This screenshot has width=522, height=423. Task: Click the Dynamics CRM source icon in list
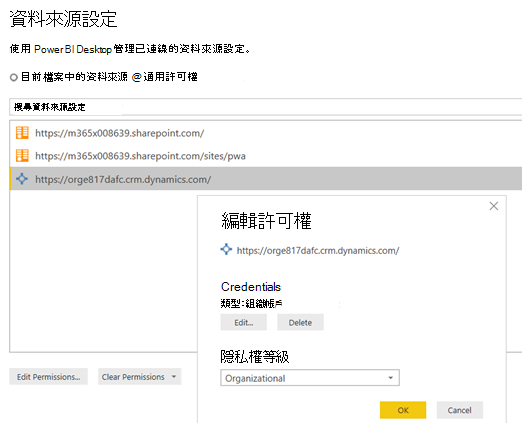pyautogui.click(x=22, y=179)
